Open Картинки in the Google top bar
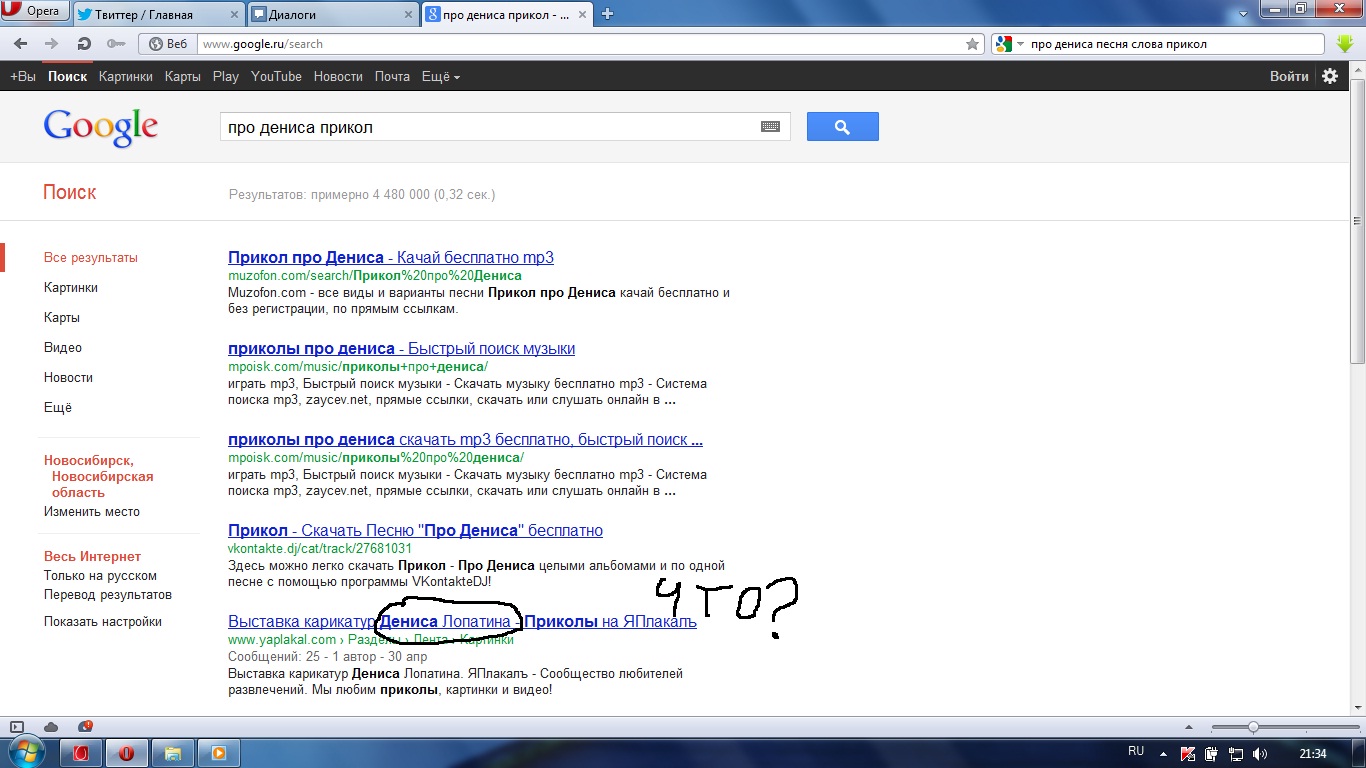Screen dimensions: 1366x768 [126, 76]
